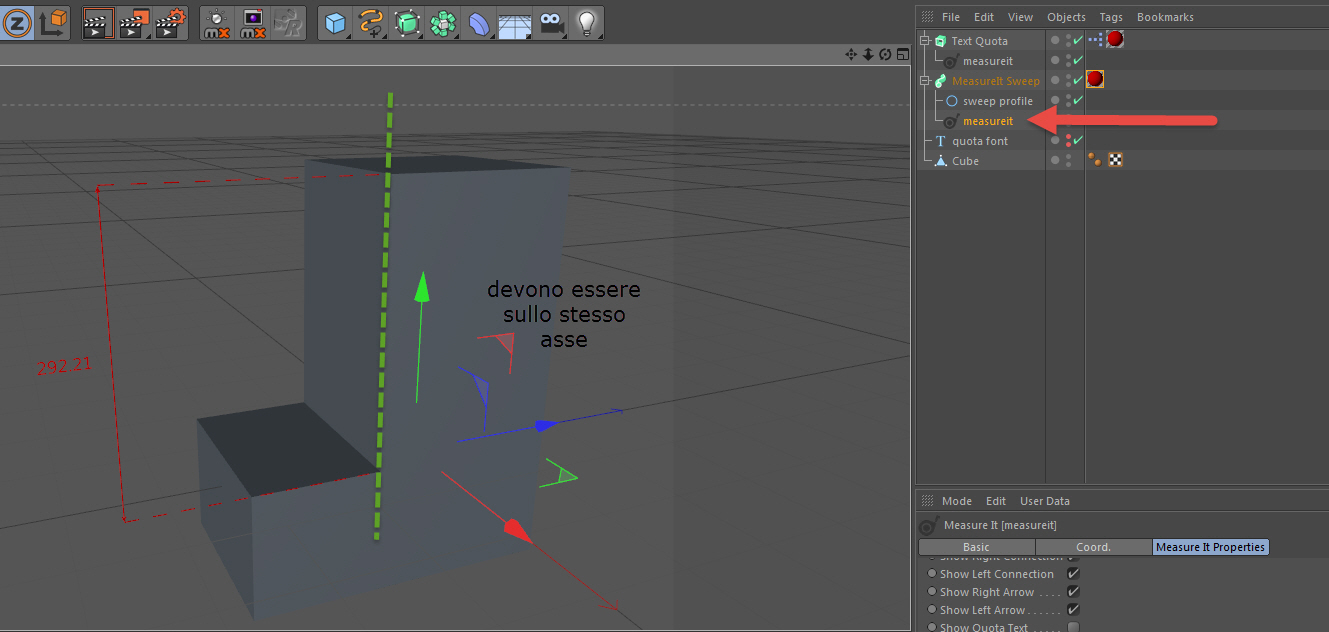Click the viewport move camera icon
The image size is (1329, 632).
click(851, 54)
